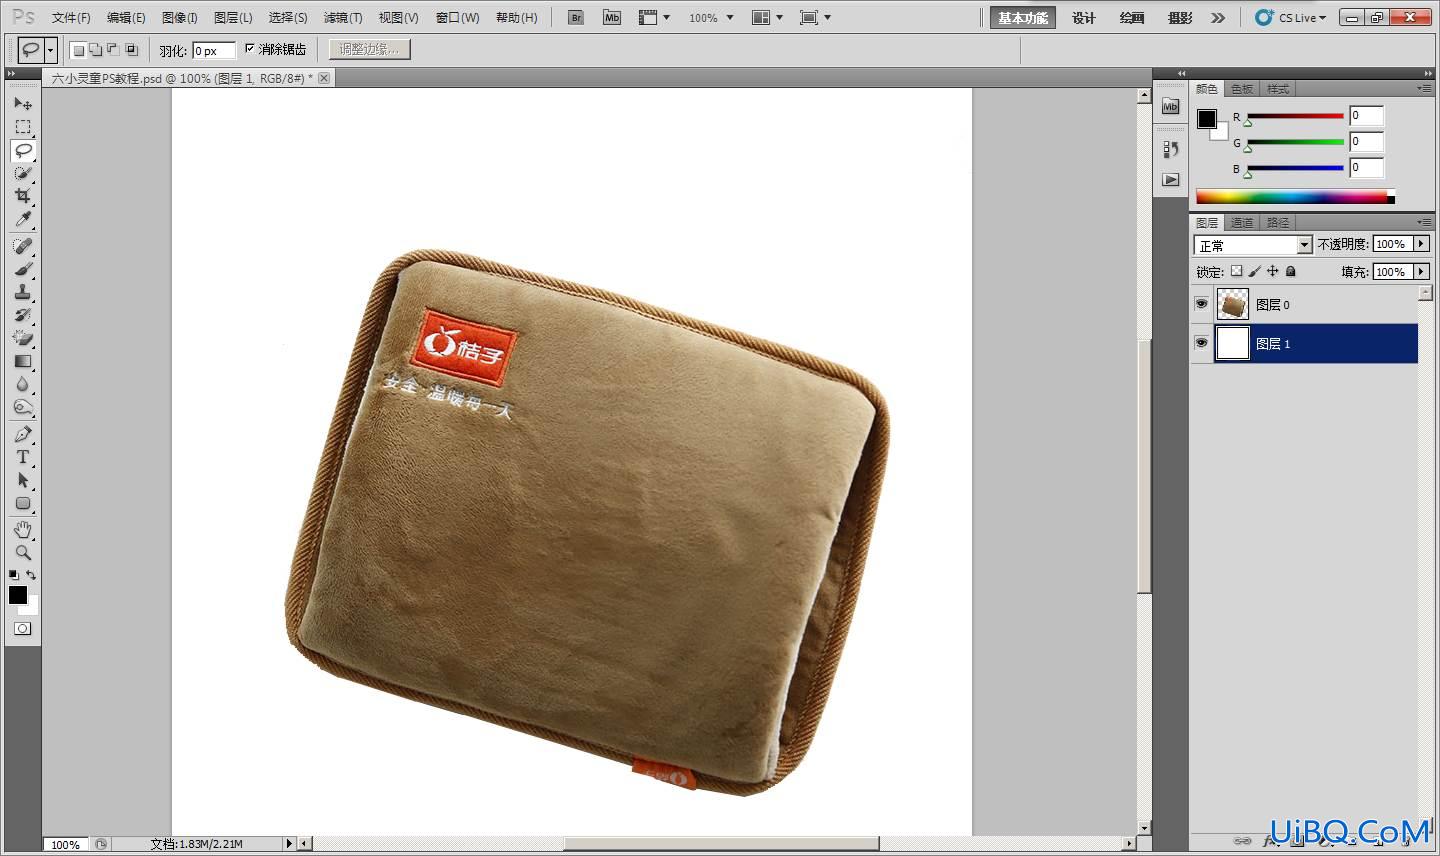Select the Brush tool
1440x856 pixels.
pos(23,269)
